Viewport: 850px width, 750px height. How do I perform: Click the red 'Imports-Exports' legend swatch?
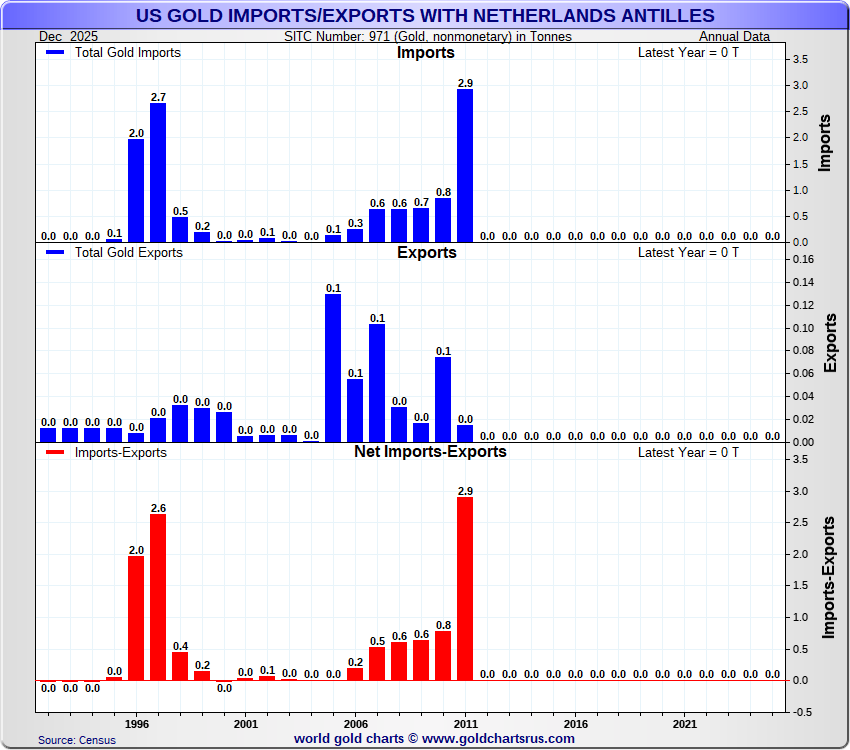[55, 452]
